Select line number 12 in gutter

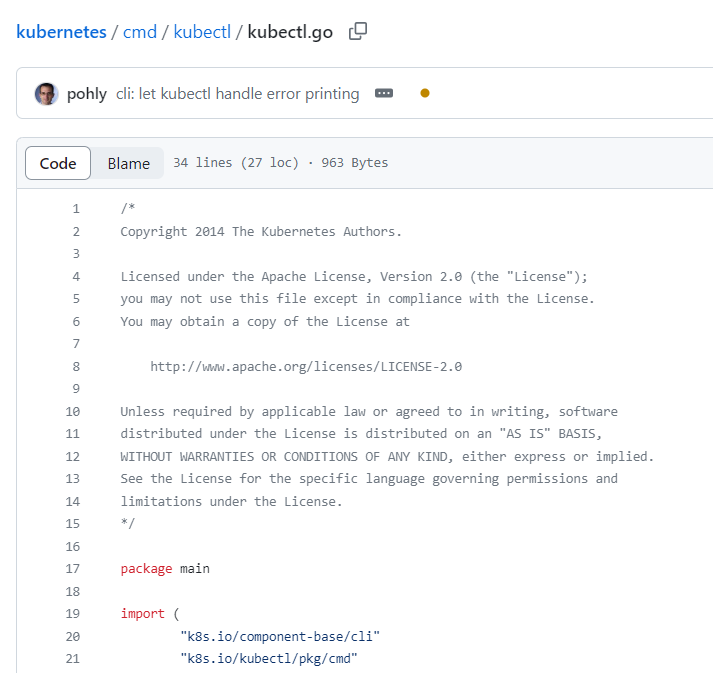(x=73, y=456)
